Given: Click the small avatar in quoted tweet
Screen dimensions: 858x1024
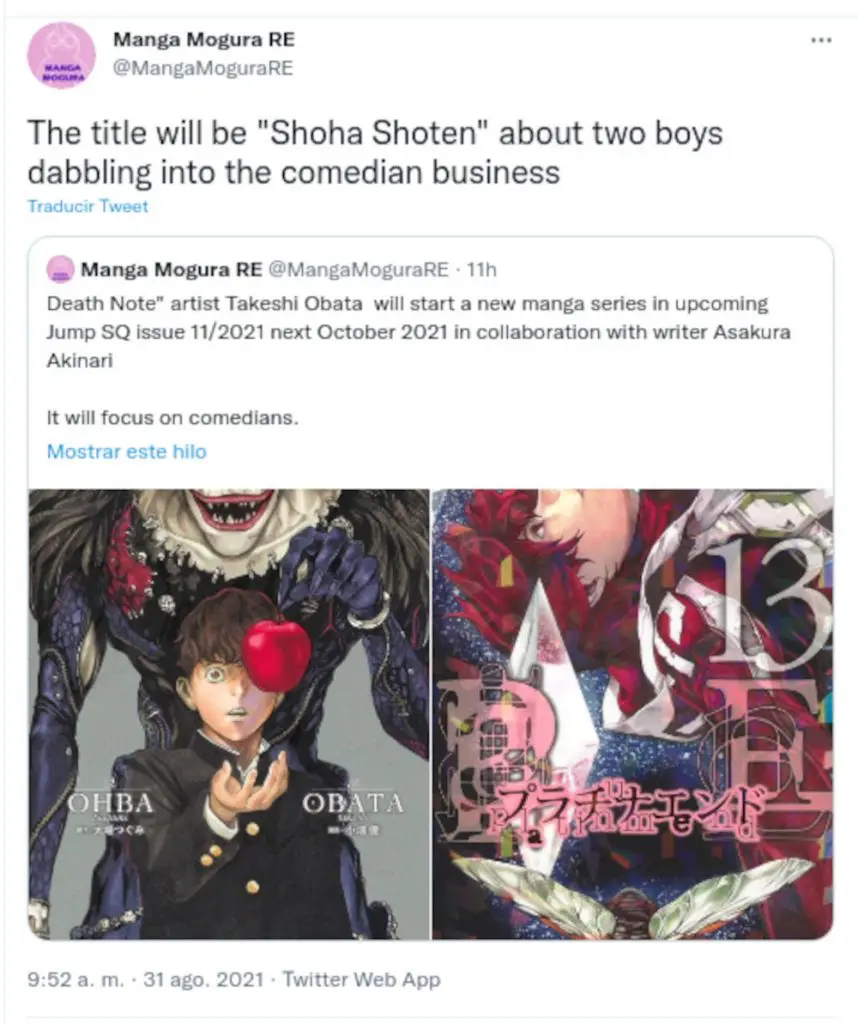Looking at the screenshot, I should (61, 269).
